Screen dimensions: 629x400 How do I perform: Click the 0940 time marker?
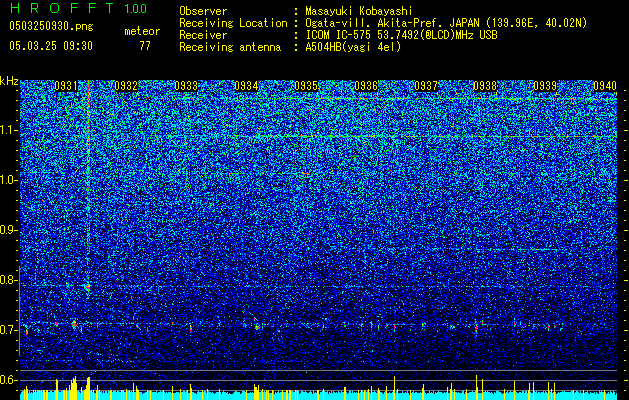pyautogui.click(x=605, y=86)
